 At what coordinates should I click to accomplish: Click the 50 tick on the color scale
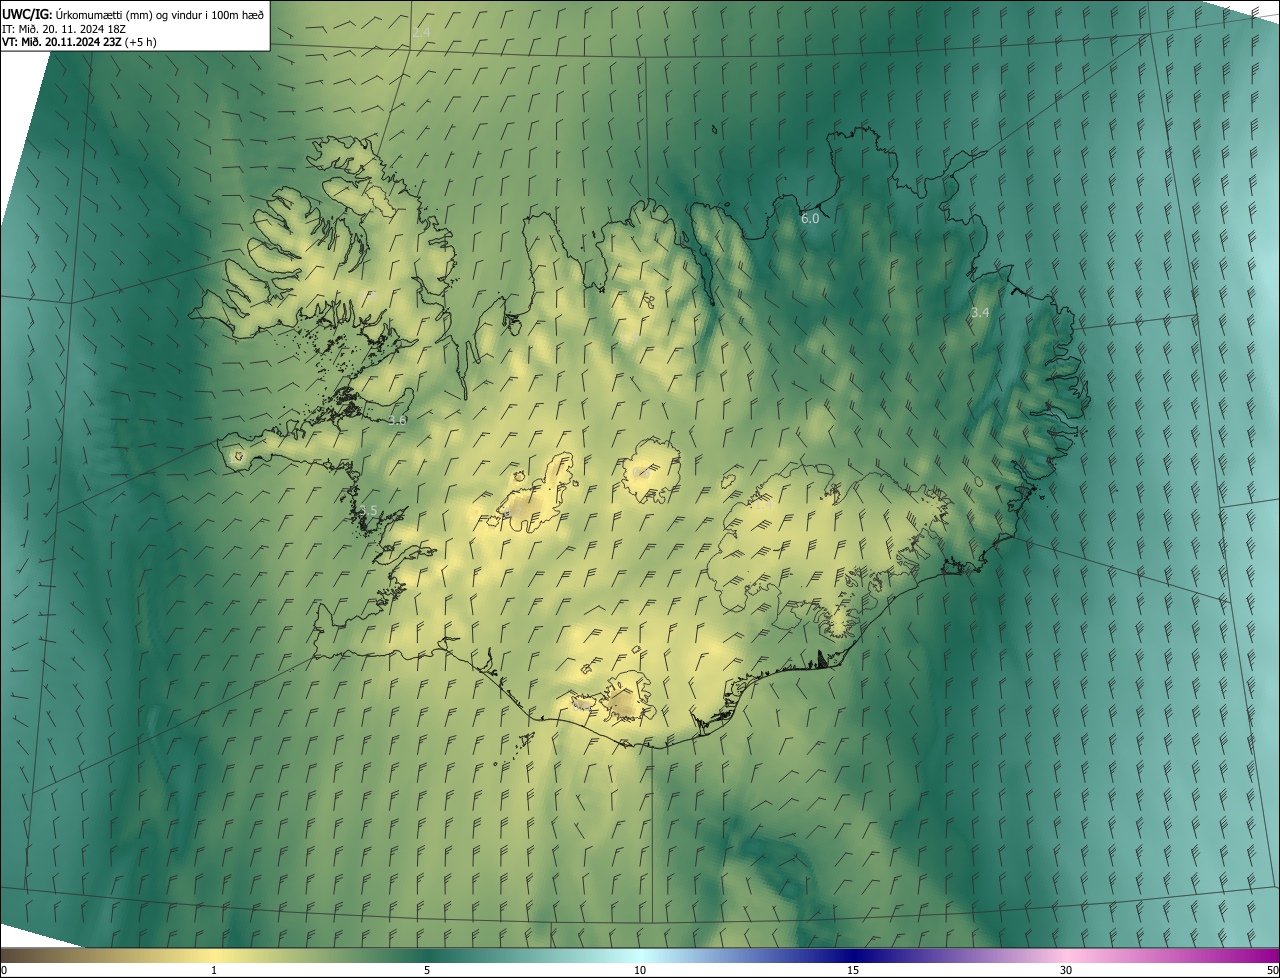coord(1272,971)
